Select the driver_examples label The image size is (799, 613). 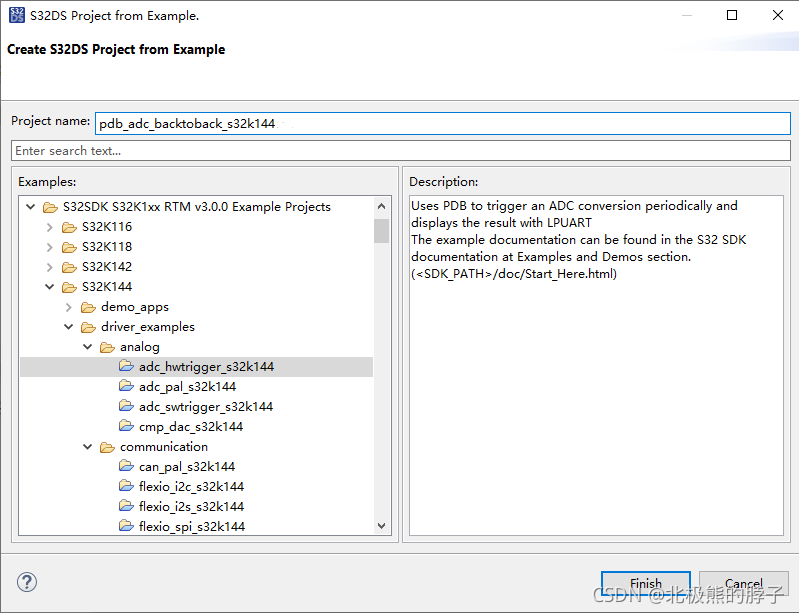point(148,327)
